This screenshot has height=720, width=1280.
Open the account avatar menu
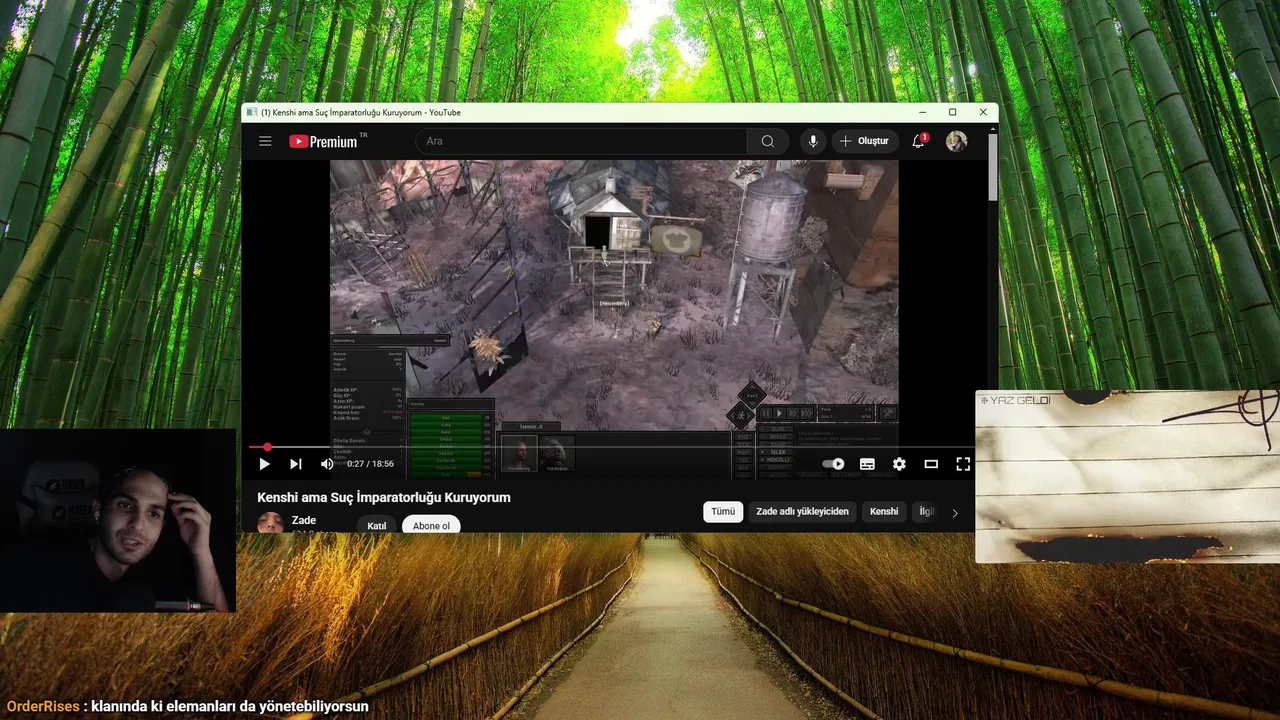957,141
